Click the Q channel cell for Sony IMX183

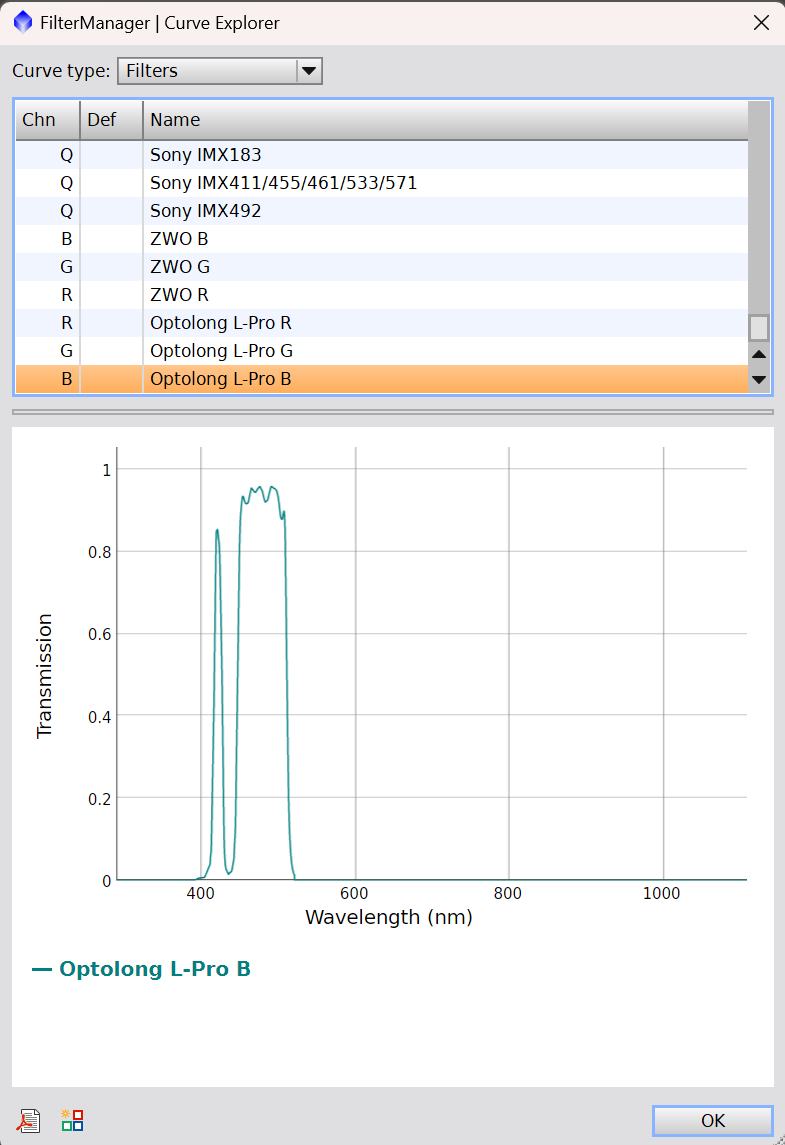point(47,155)
